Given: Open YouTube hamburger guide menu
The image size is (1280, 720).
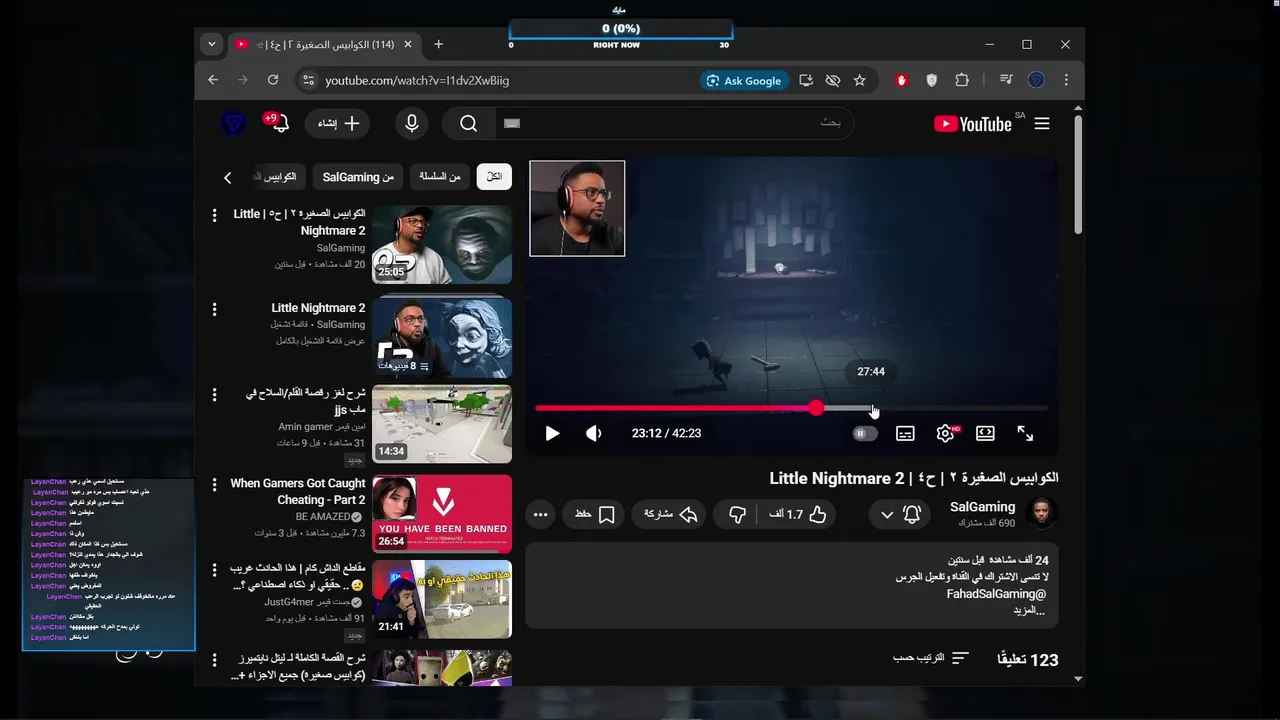Looking at the screenshot, I should (1042, 124).
